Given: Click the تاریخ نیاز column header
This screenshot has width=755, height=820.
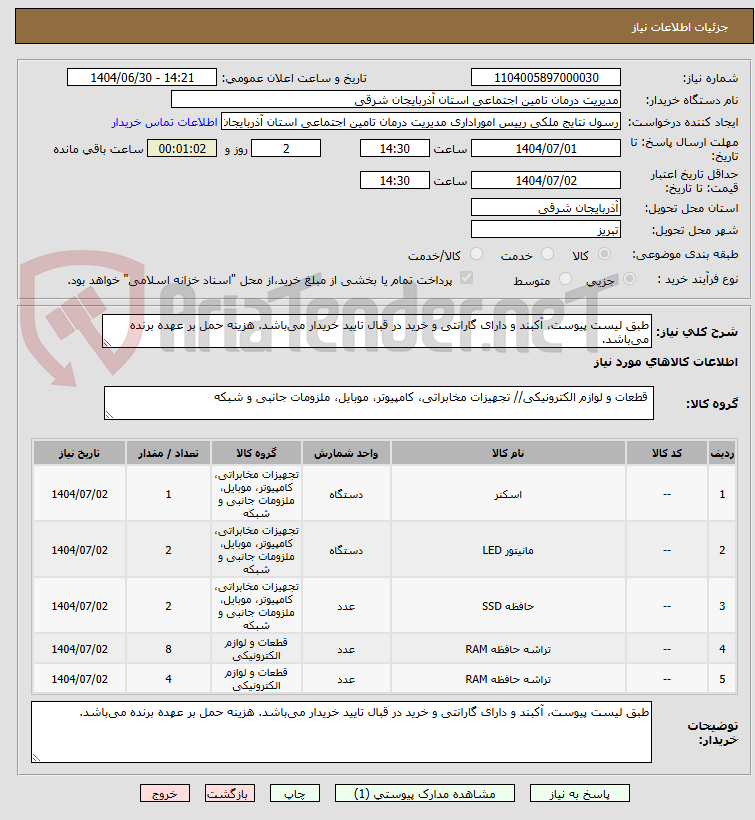Looking at the screenshot, I should point(79,453).
